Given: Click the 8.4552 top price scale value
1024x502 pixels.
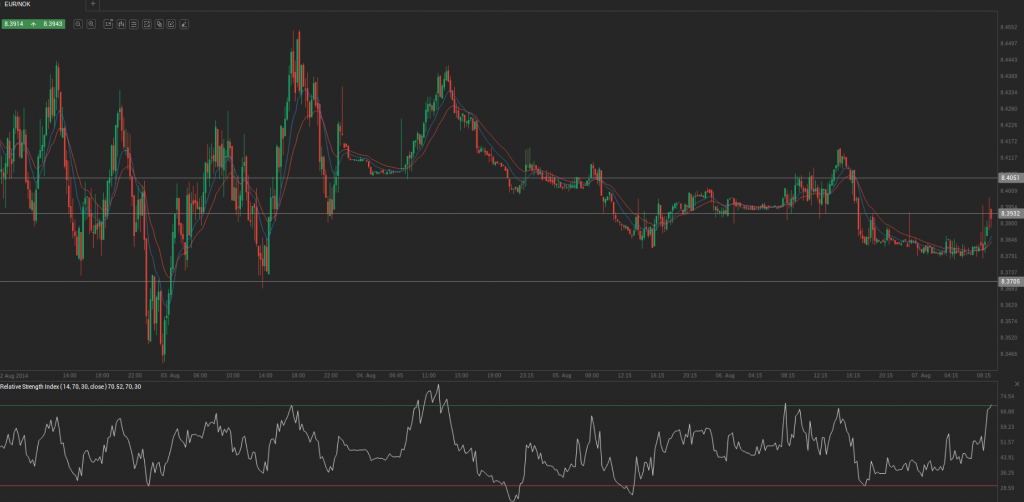Looking at the screenshot, I should (x=1009, y=27).
